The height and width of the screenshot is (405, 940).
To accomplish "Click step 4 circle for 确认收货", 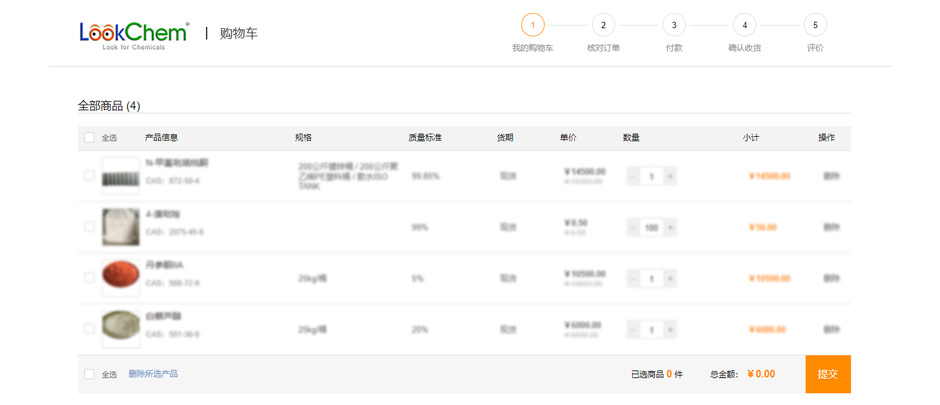I will click(x=744, y=25).
